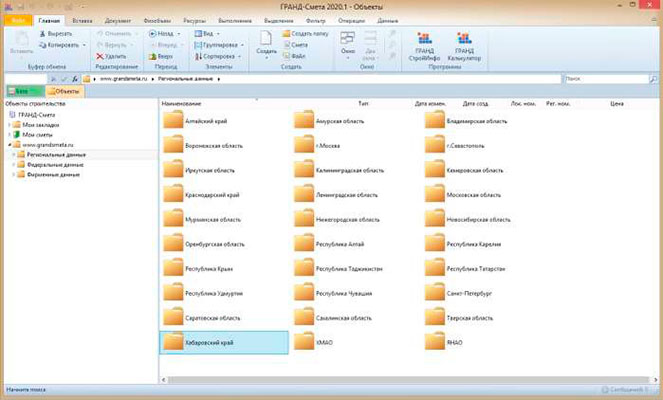
Task: Open the Сортировка dropdown
Action: (x=214, y=57)
